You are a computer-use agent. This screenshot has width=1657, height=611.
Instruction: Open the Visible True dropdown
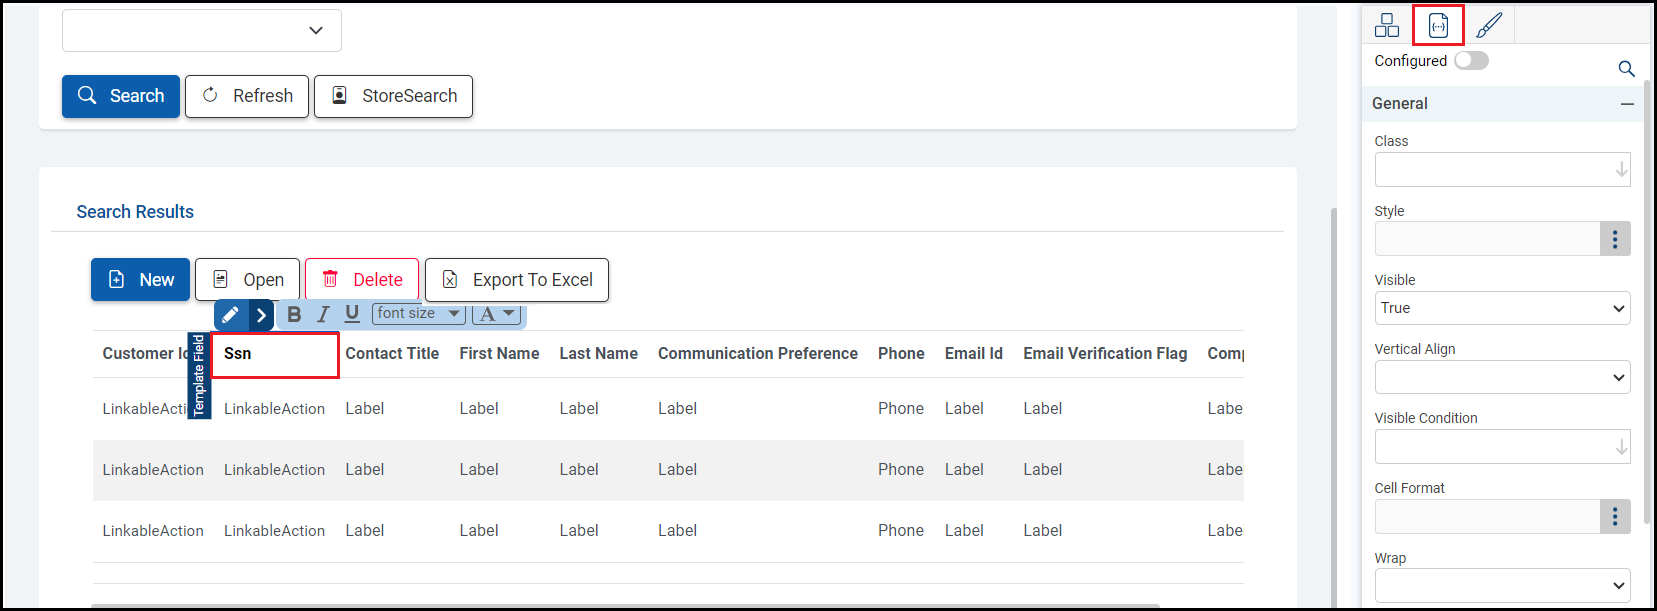(1502, 308)
